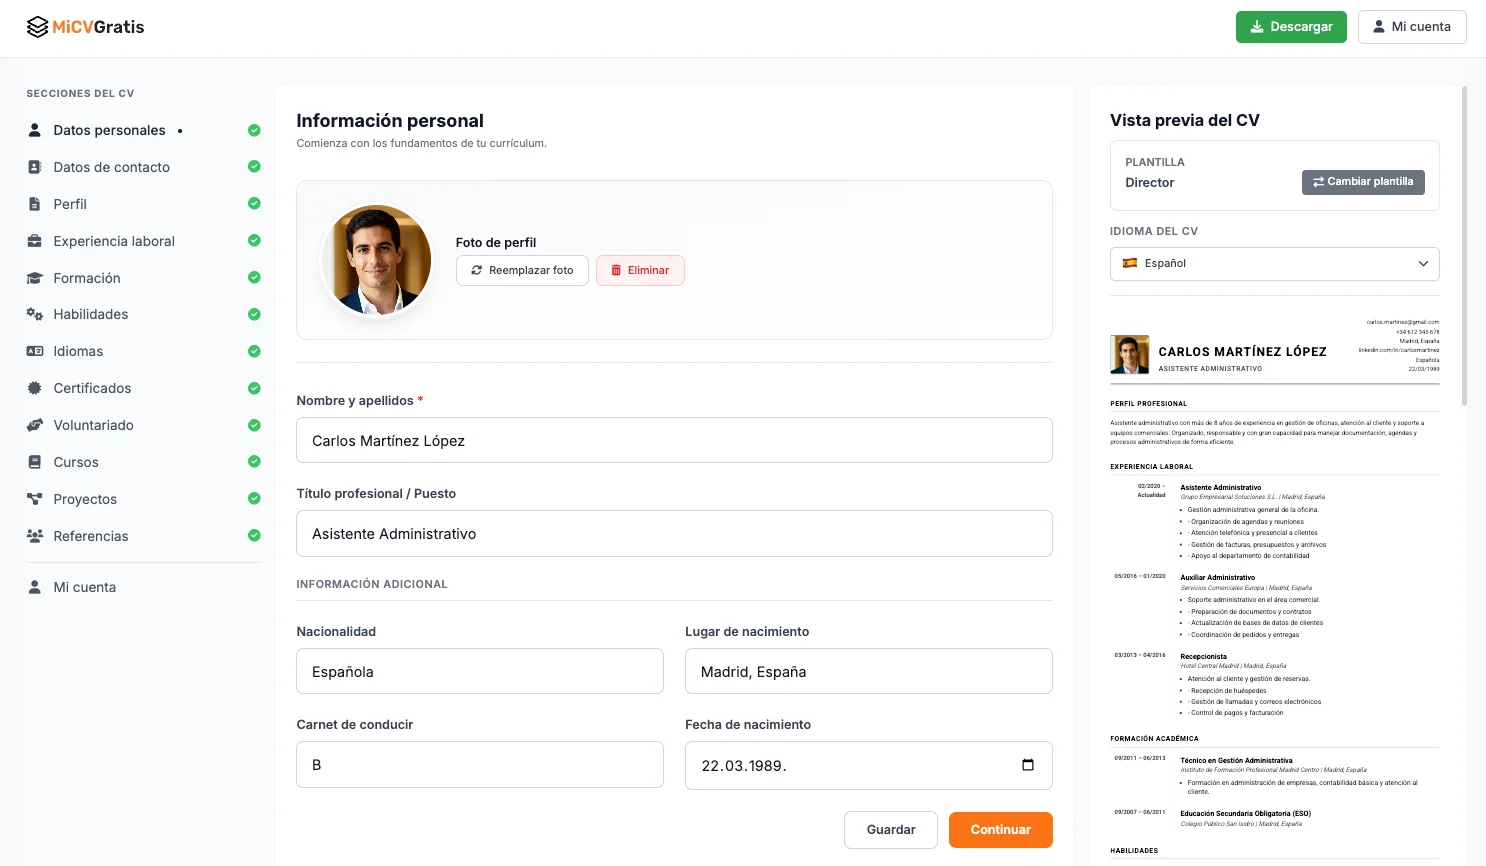This screenshot has height=866, width=1486.
Task: Click the green checkmark next to Perfil
Action: click(254, 204)
